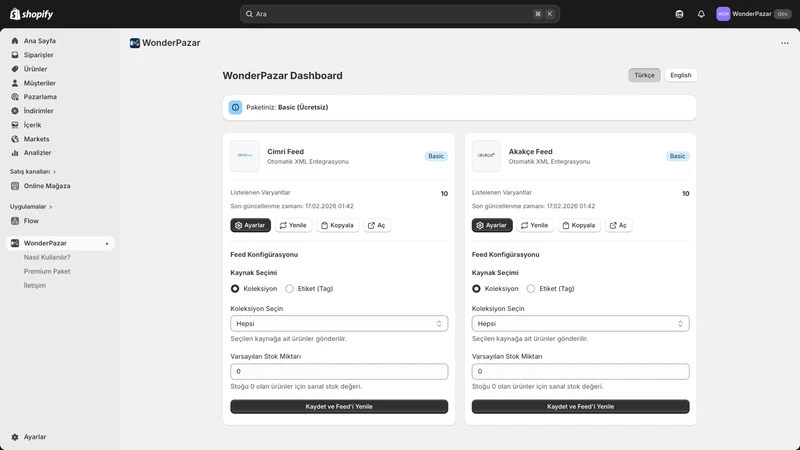Click the Ayarlar gear icon in sidebar bottom
Image resolution: width=800 pixels, height=450 pixels.
(x=15, y=437)
